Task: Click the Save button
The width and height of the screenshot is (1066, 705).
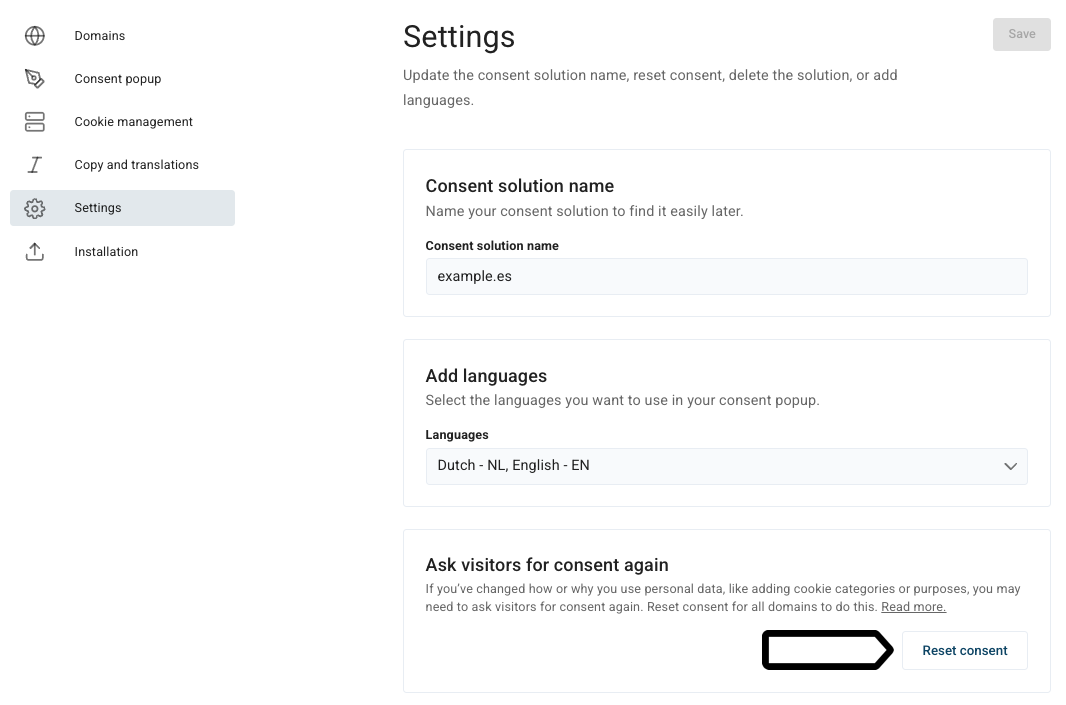Action: pyautogui.click(x=1021, y=33)
